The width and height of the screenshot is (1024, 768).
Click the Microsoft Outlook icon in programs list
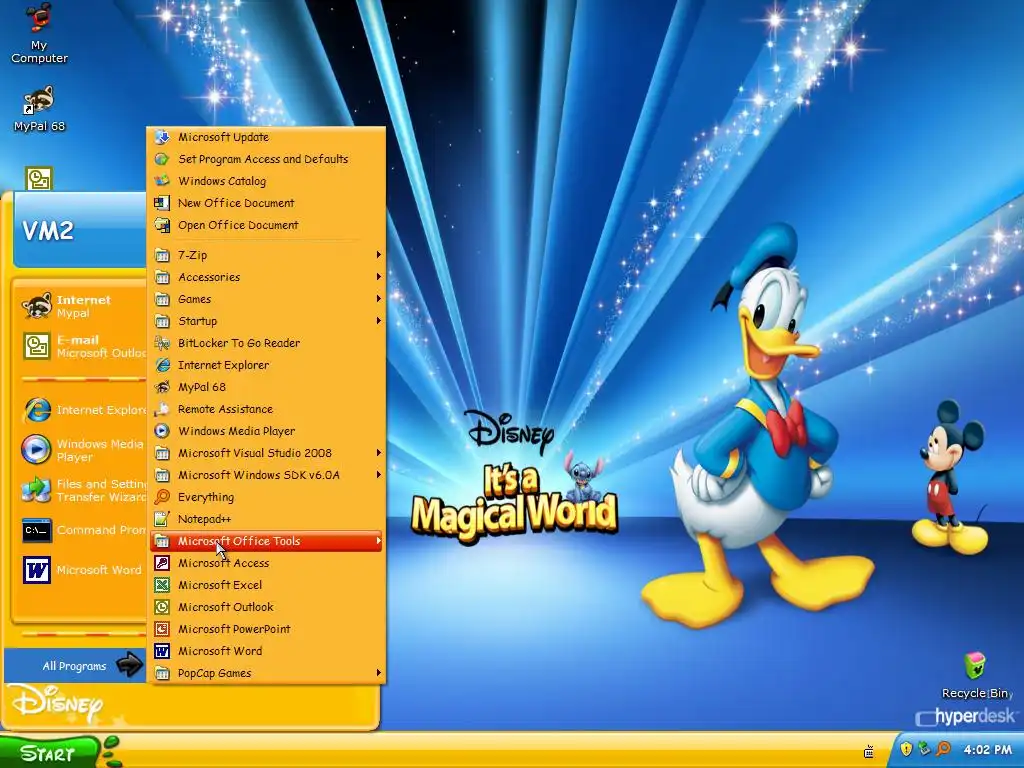pos(162,607)
